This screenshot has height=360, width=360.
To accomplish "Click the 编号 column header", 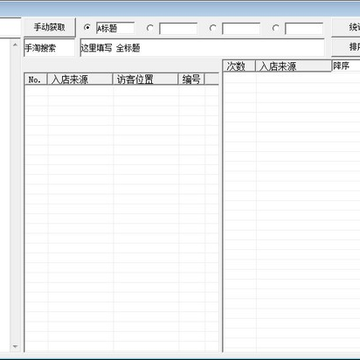I will (191, 79).
